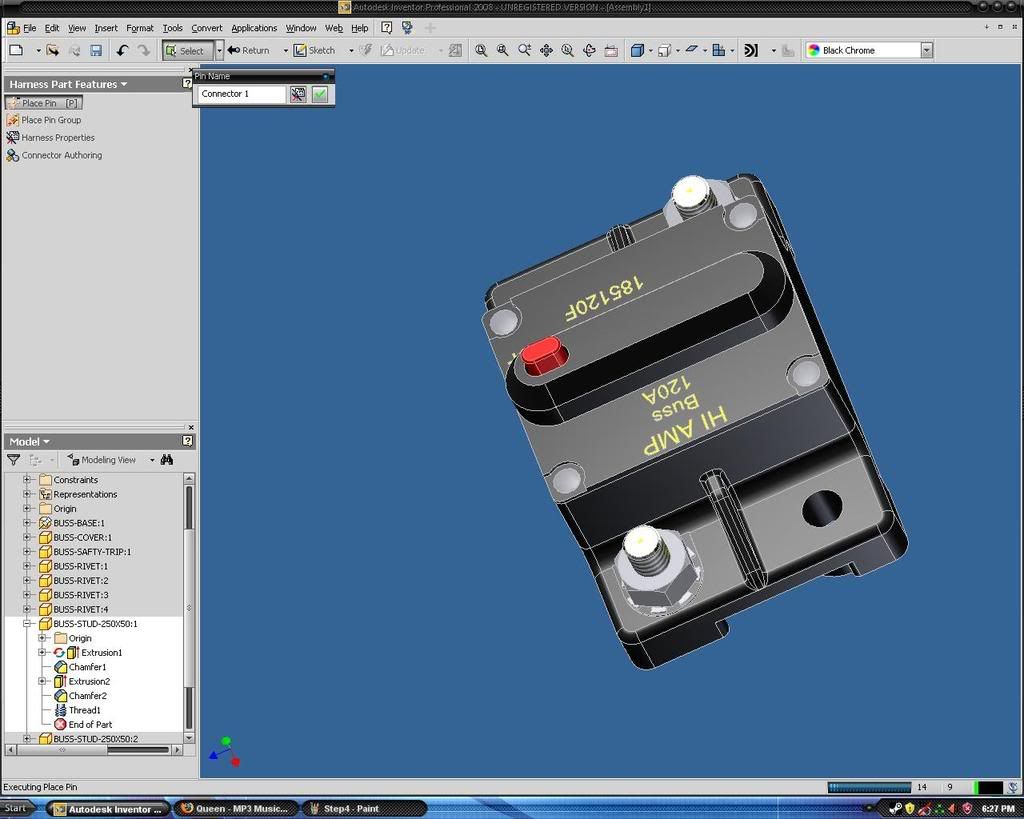Open the File menu
Viewport: 1024px width, 819px height.
click(x=29, y=28)
